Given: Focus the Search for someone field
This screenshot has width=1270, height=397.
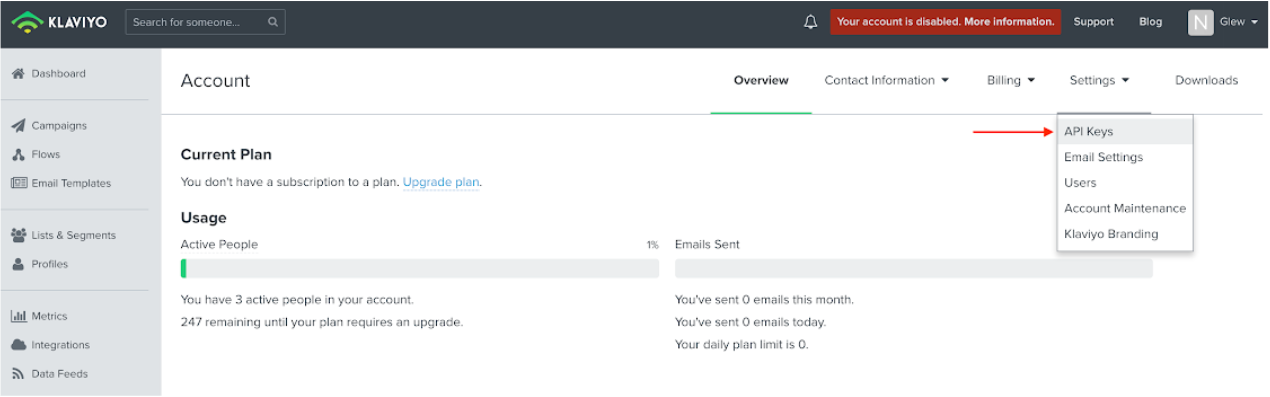Looking at the screenshot, I should coord(205,22).
